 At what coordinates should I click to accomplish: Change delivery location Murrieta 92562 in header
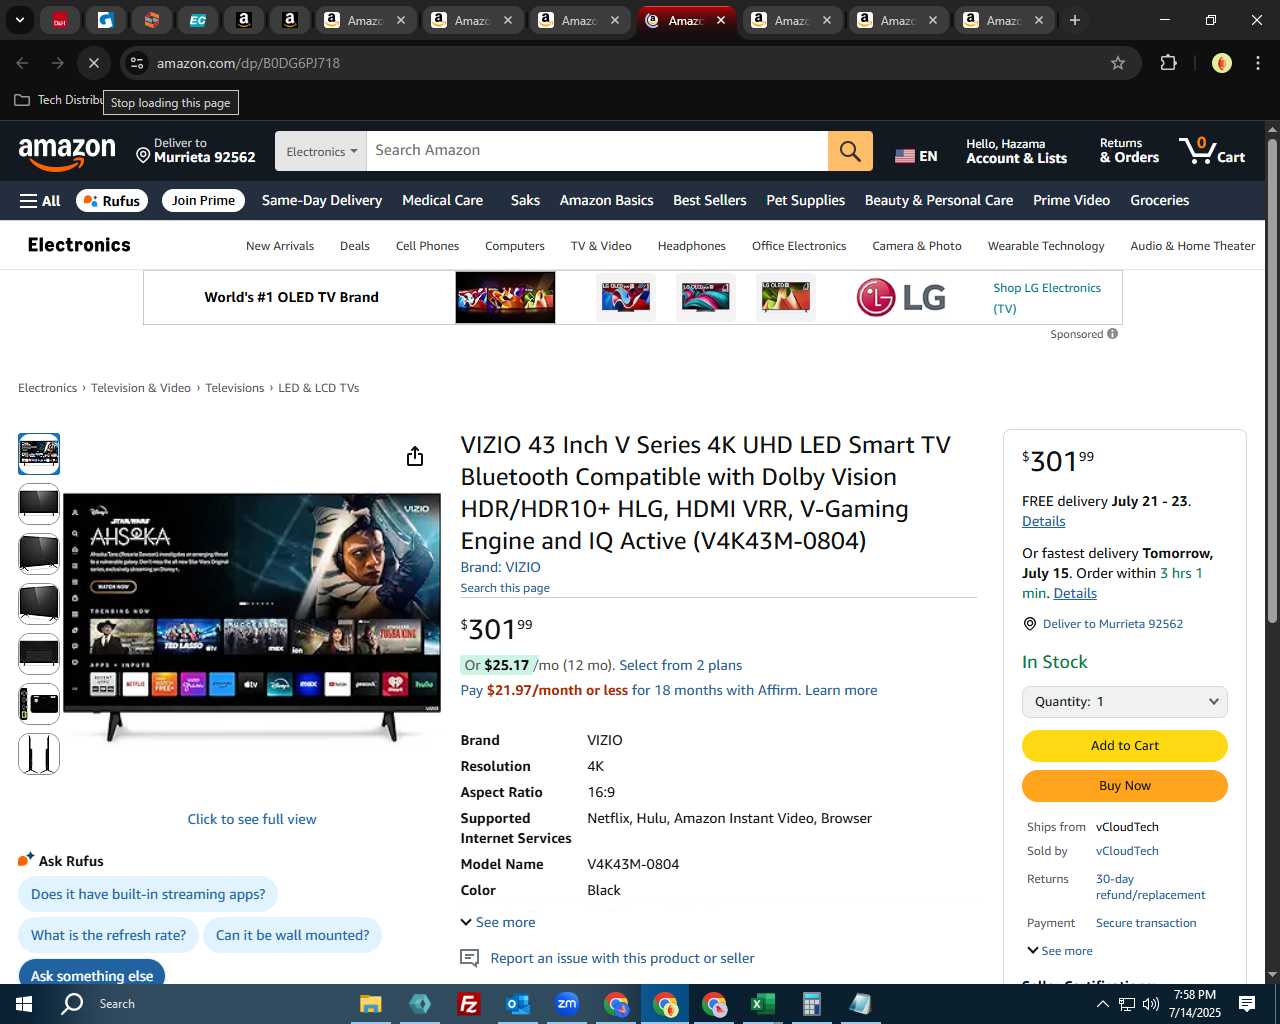[x=196, y=150]
